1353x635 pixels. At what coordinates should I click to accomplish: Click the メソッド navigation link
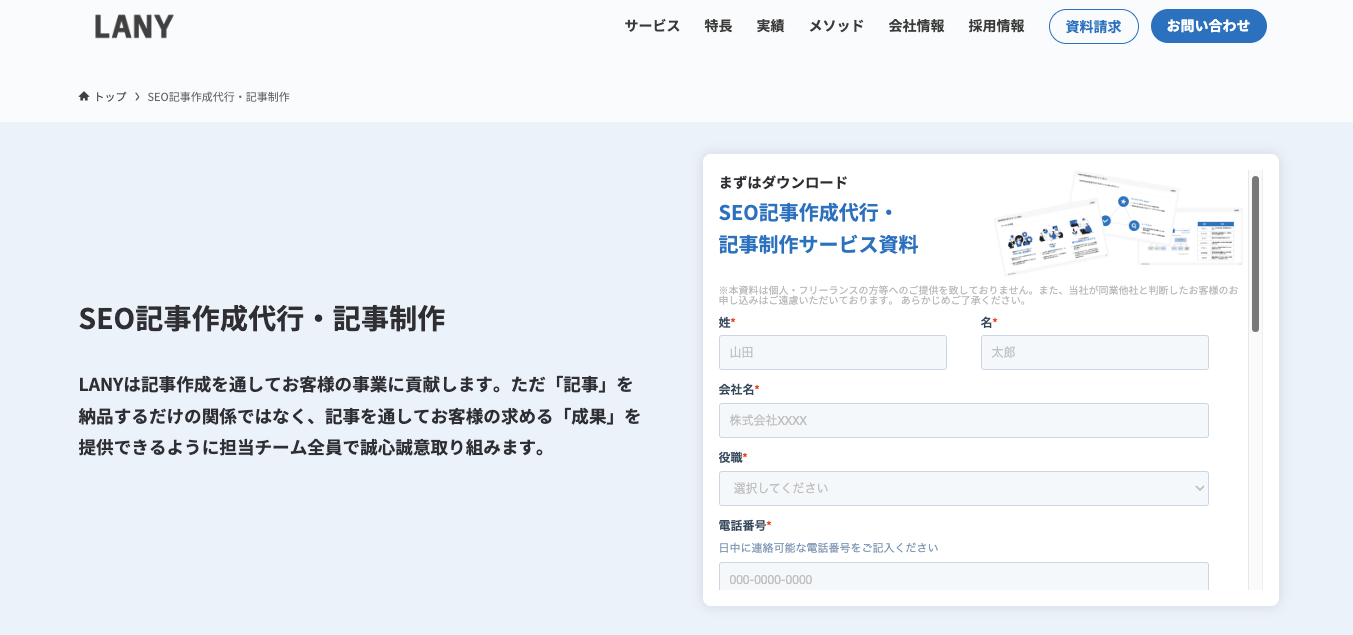coord(836,26)
